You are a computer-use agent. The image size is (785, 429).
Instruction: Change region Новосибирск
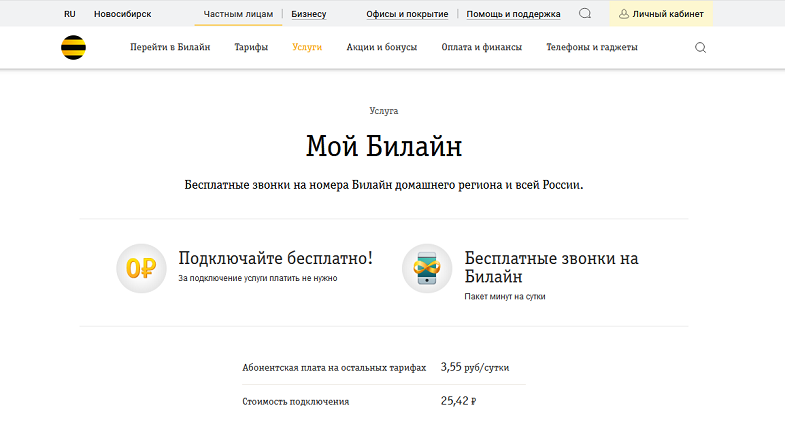pos(123,14)
